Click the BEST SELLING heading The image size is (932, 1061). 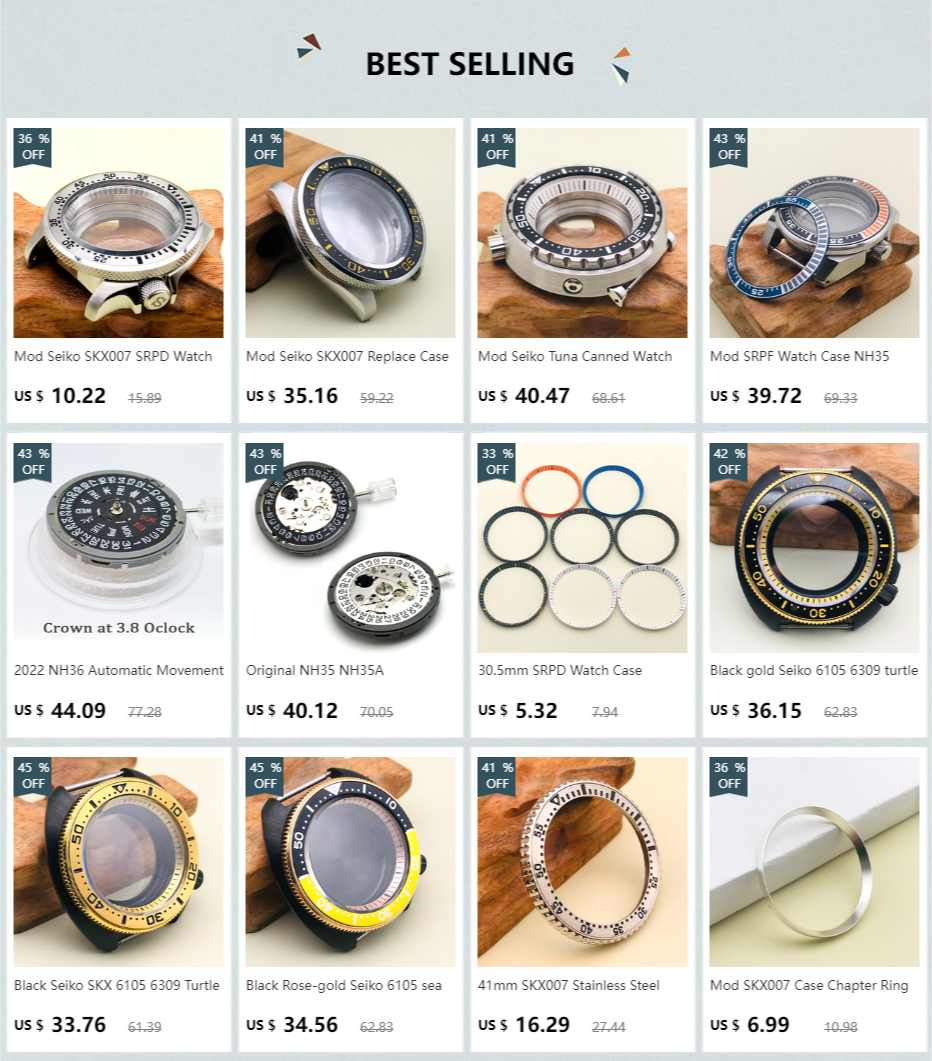(470, 64)
